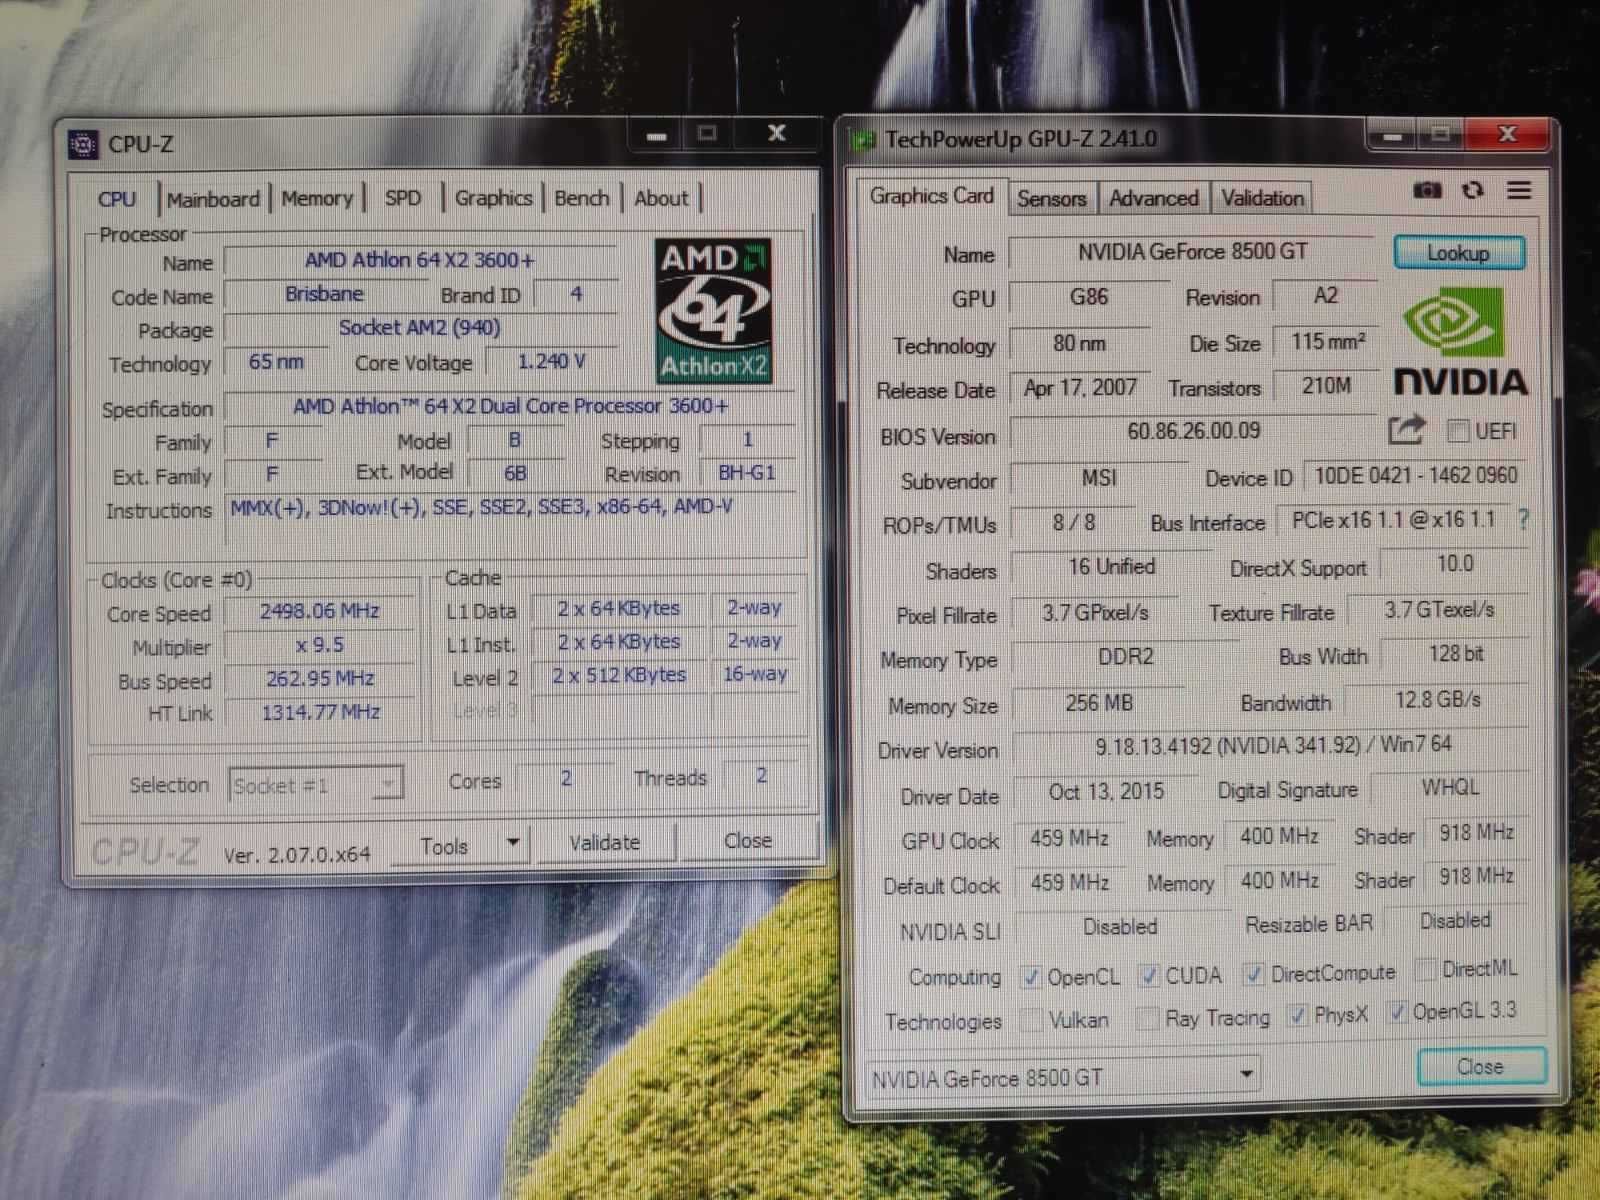Click the Release Date Apr 17, 2007
Viewport: 1600px width, 1200px height.
[1080, 388]
